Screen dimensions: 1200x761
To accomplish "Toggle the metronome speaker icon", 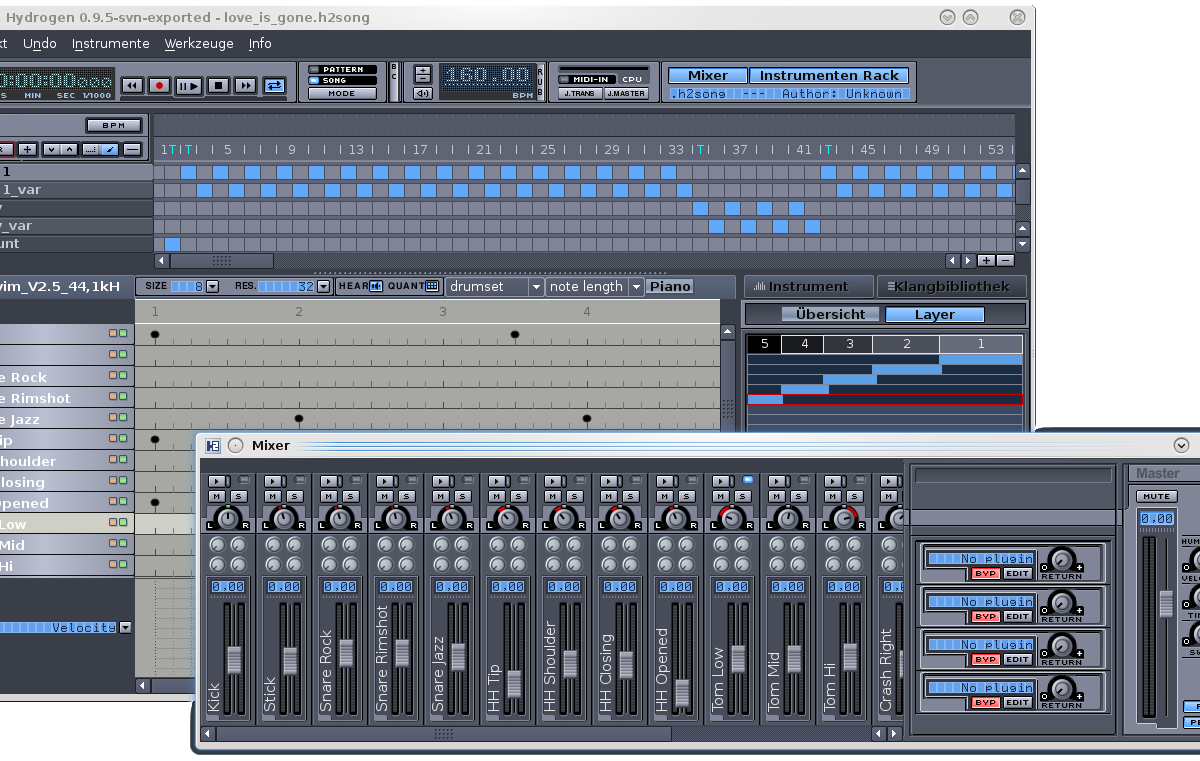I will (422, 94).
